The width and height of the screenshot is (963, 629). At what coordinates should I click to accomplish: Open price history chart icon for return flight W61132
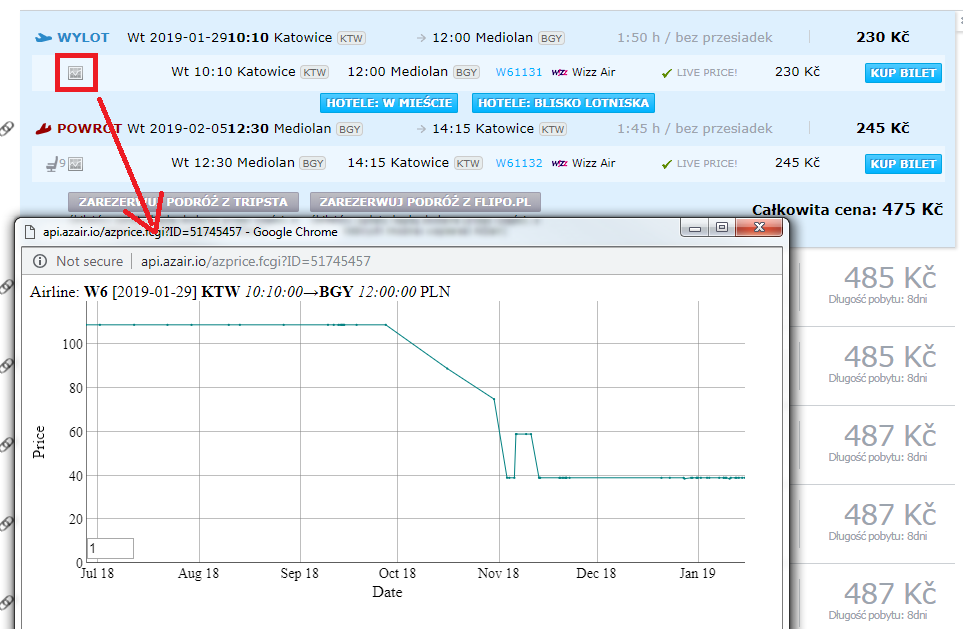pyautogui.click(x=76, y=164)
